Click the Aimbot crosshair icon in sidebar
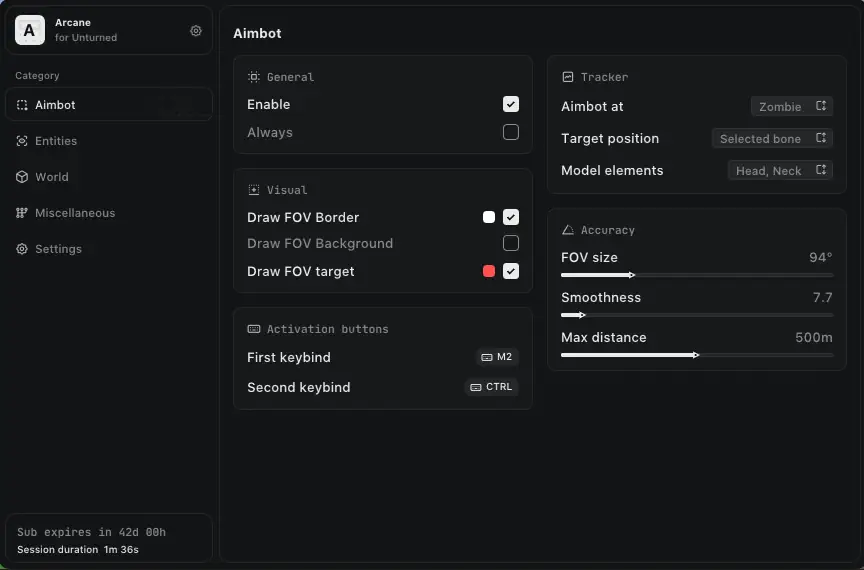 pyautogui.click(x=22, y=105)
